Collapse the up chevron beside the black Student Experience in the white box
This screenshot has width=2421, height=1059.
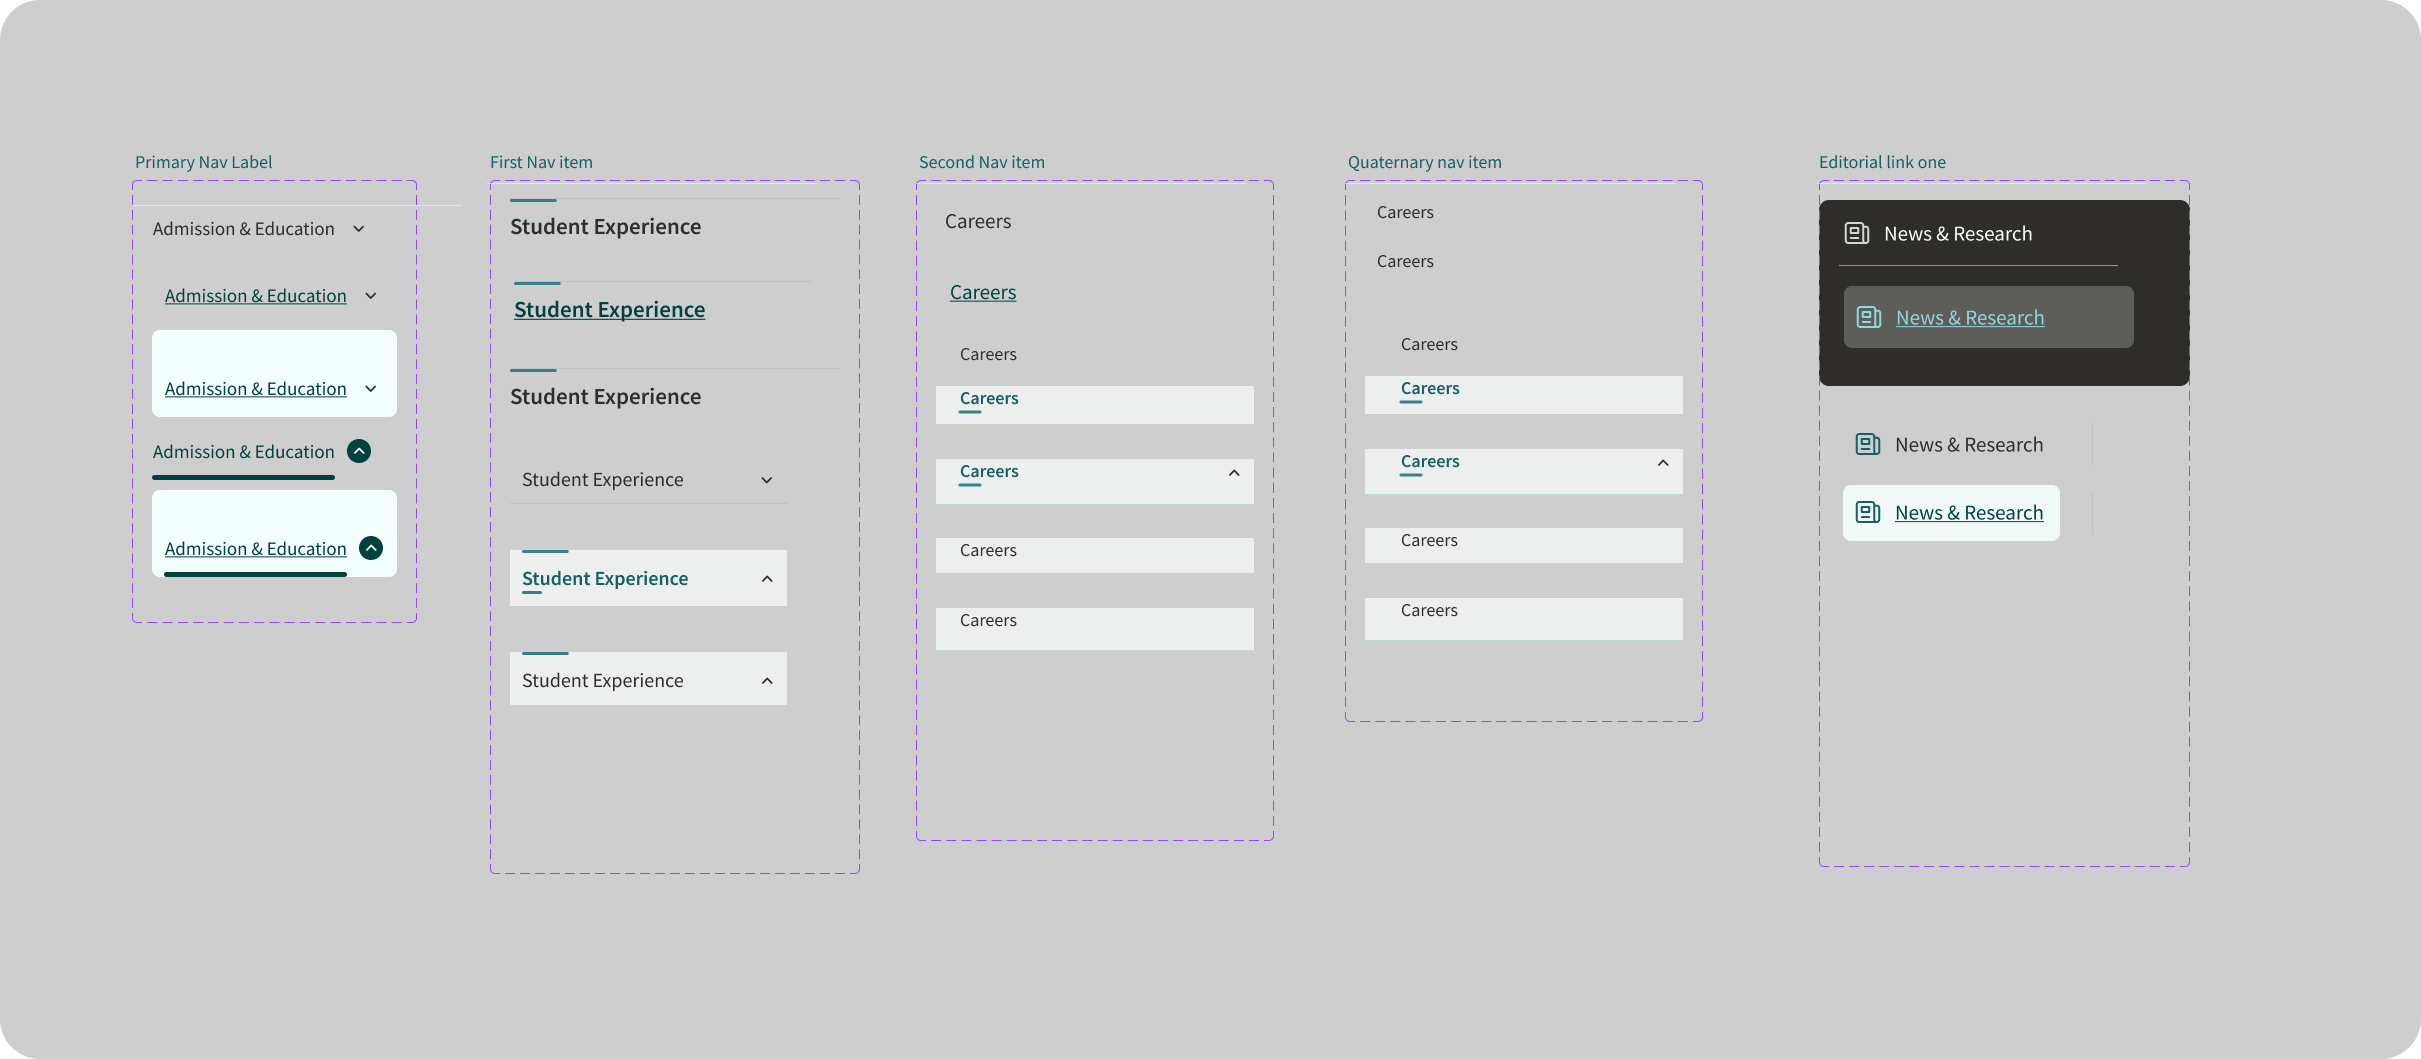tap(767, 681)
